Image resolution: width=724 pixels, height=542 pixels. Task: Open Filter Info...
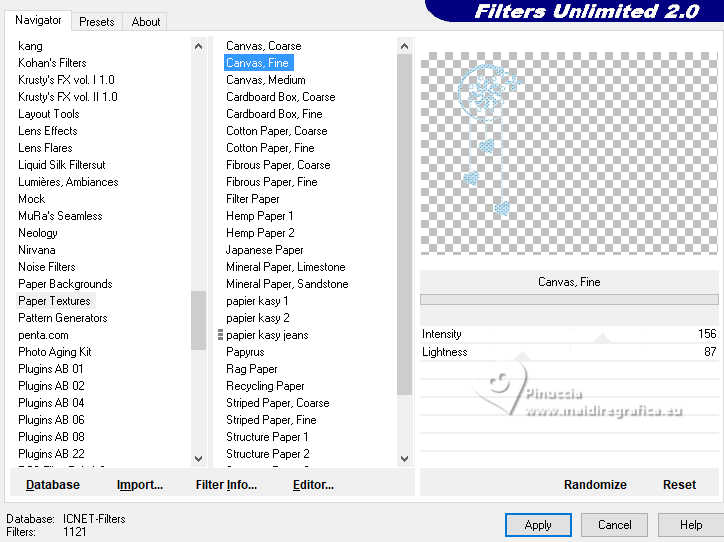pos(226,485)
